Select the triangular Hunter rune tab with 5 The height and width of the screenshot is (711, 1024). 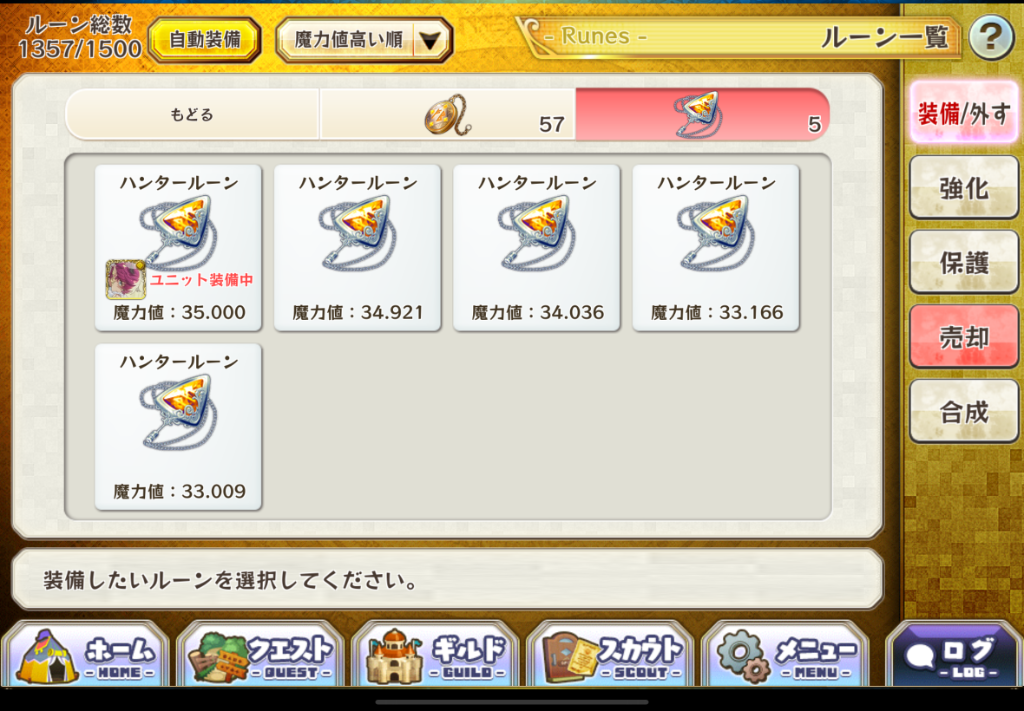tap(702, 115)
